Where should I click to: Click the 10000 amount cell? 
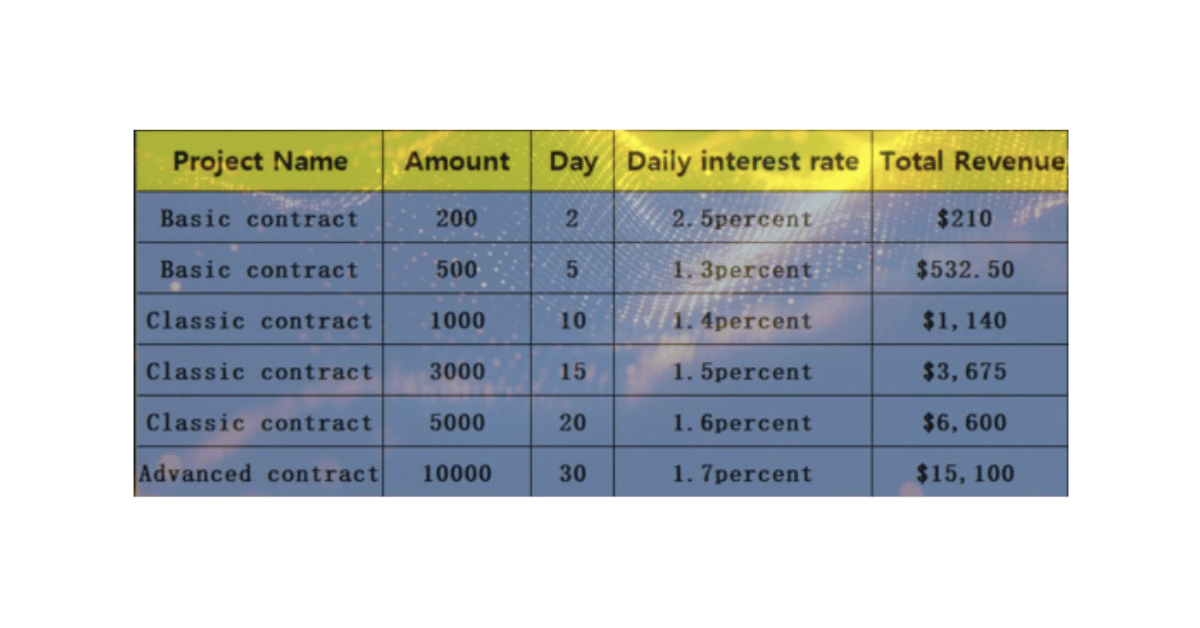(x=457, y=472)
